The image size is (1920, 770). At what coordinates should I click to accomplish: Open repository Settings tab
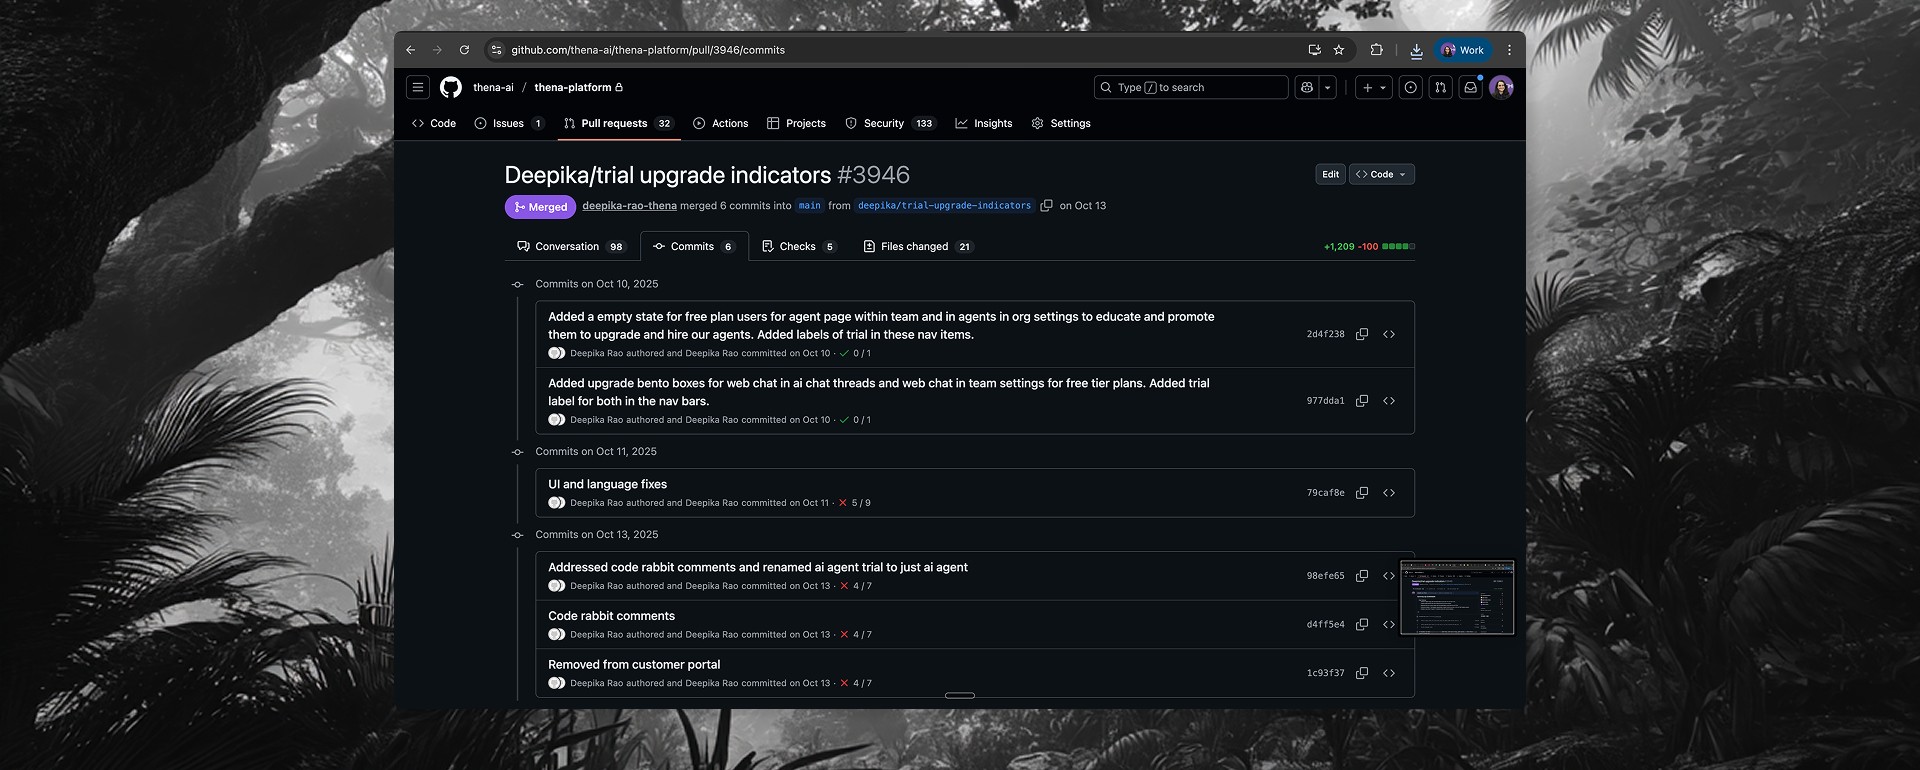(x=1061, y=124)
